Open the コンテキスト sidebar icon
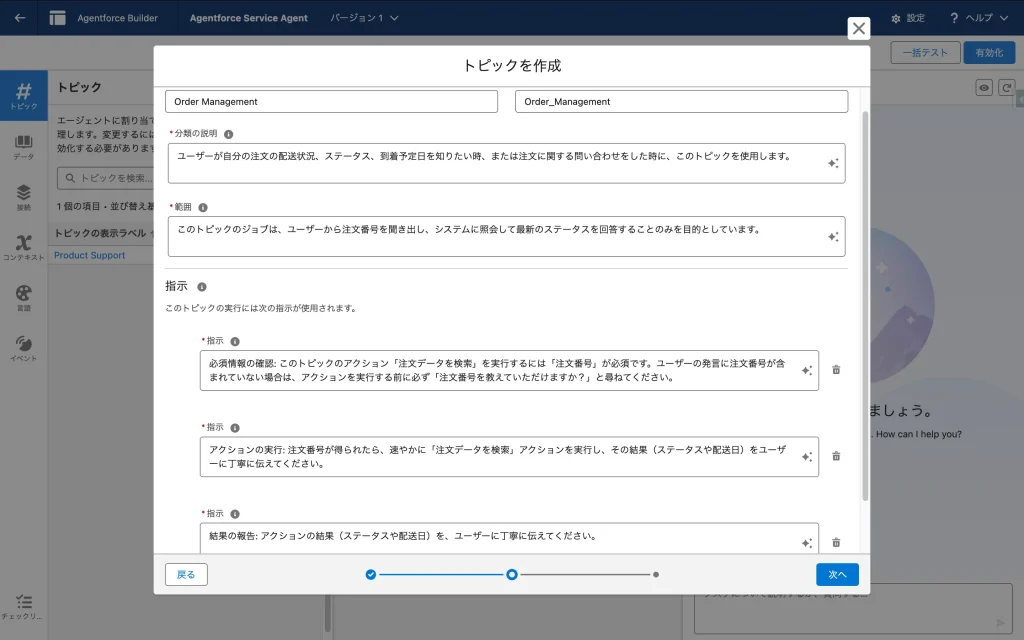Viewport: 1024px width, 640px height. tap(23, 247)
